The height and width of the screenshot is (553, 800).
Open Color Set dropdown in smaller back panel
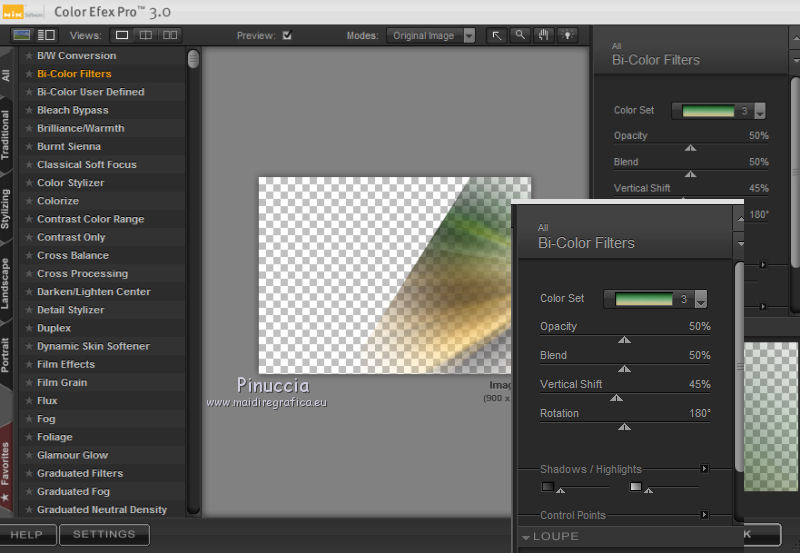(760, 111)
